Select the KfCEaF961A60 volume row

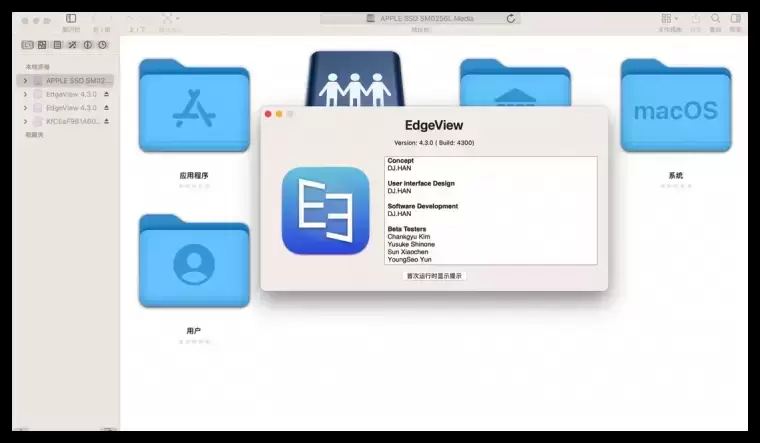(65, 121)
